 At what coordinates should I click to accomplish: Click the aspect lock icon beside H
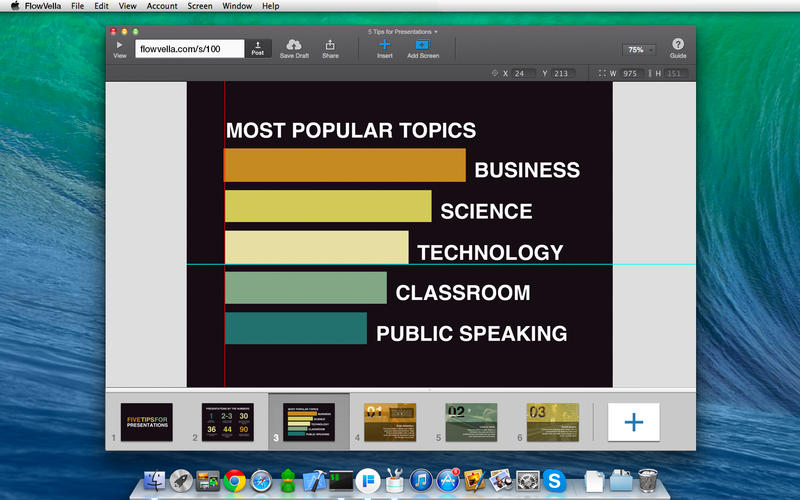pyautogui.click(x=650, y=73)
